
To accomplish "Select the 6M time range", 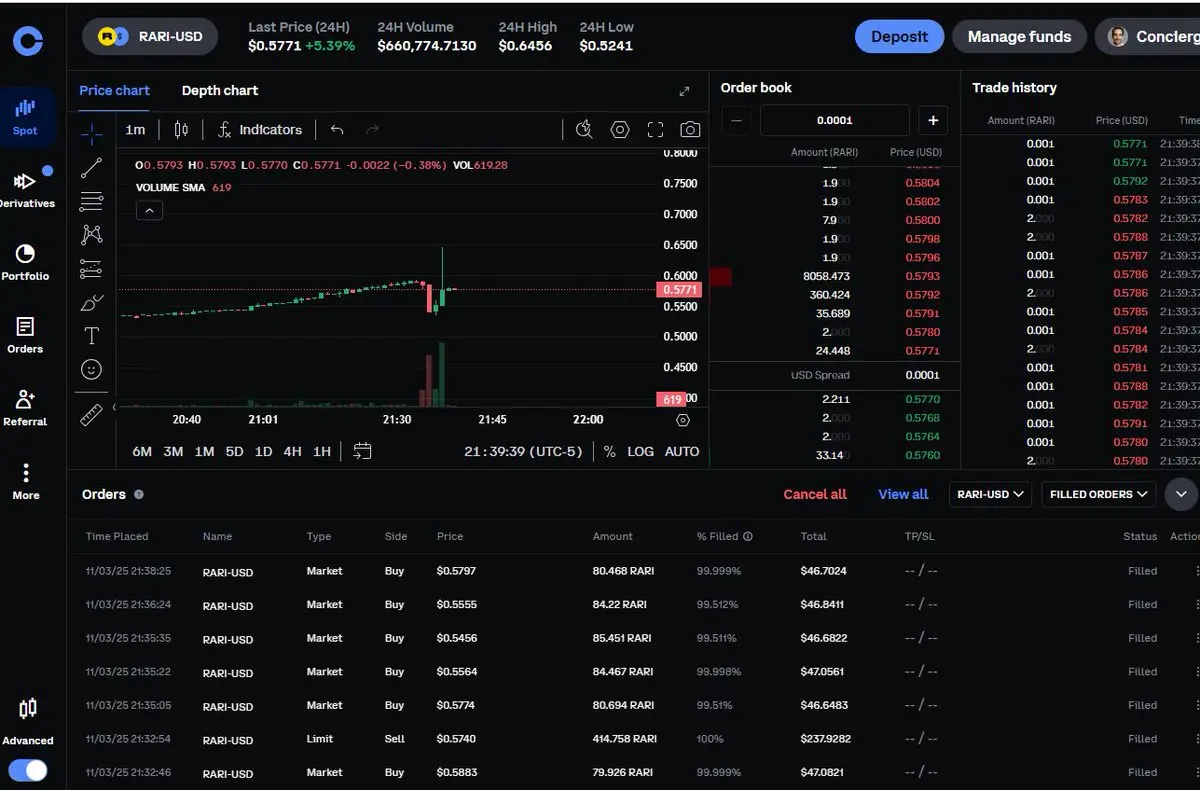I will 142,452.
